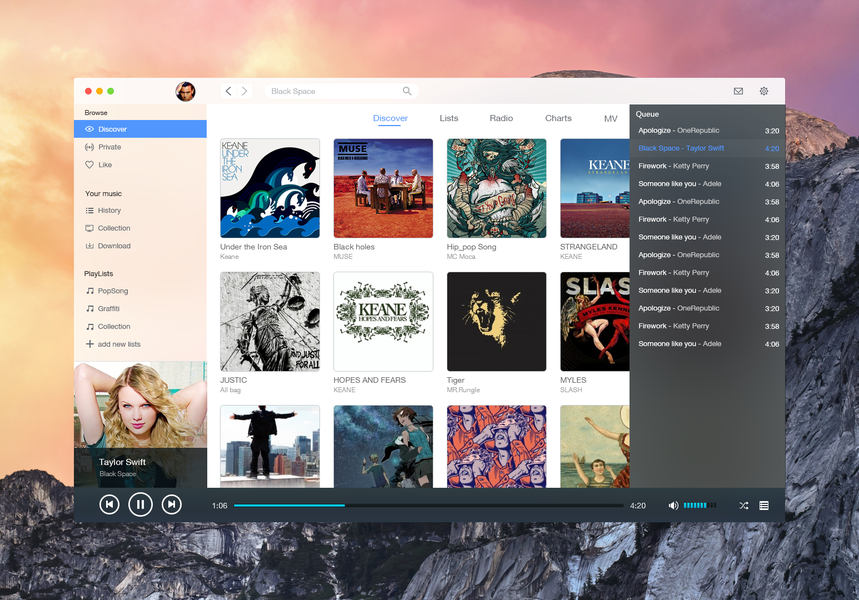859x600 pixels.
Task: Adjust the volume level bar
Action: pyautogui.click(x=700, y=506)
